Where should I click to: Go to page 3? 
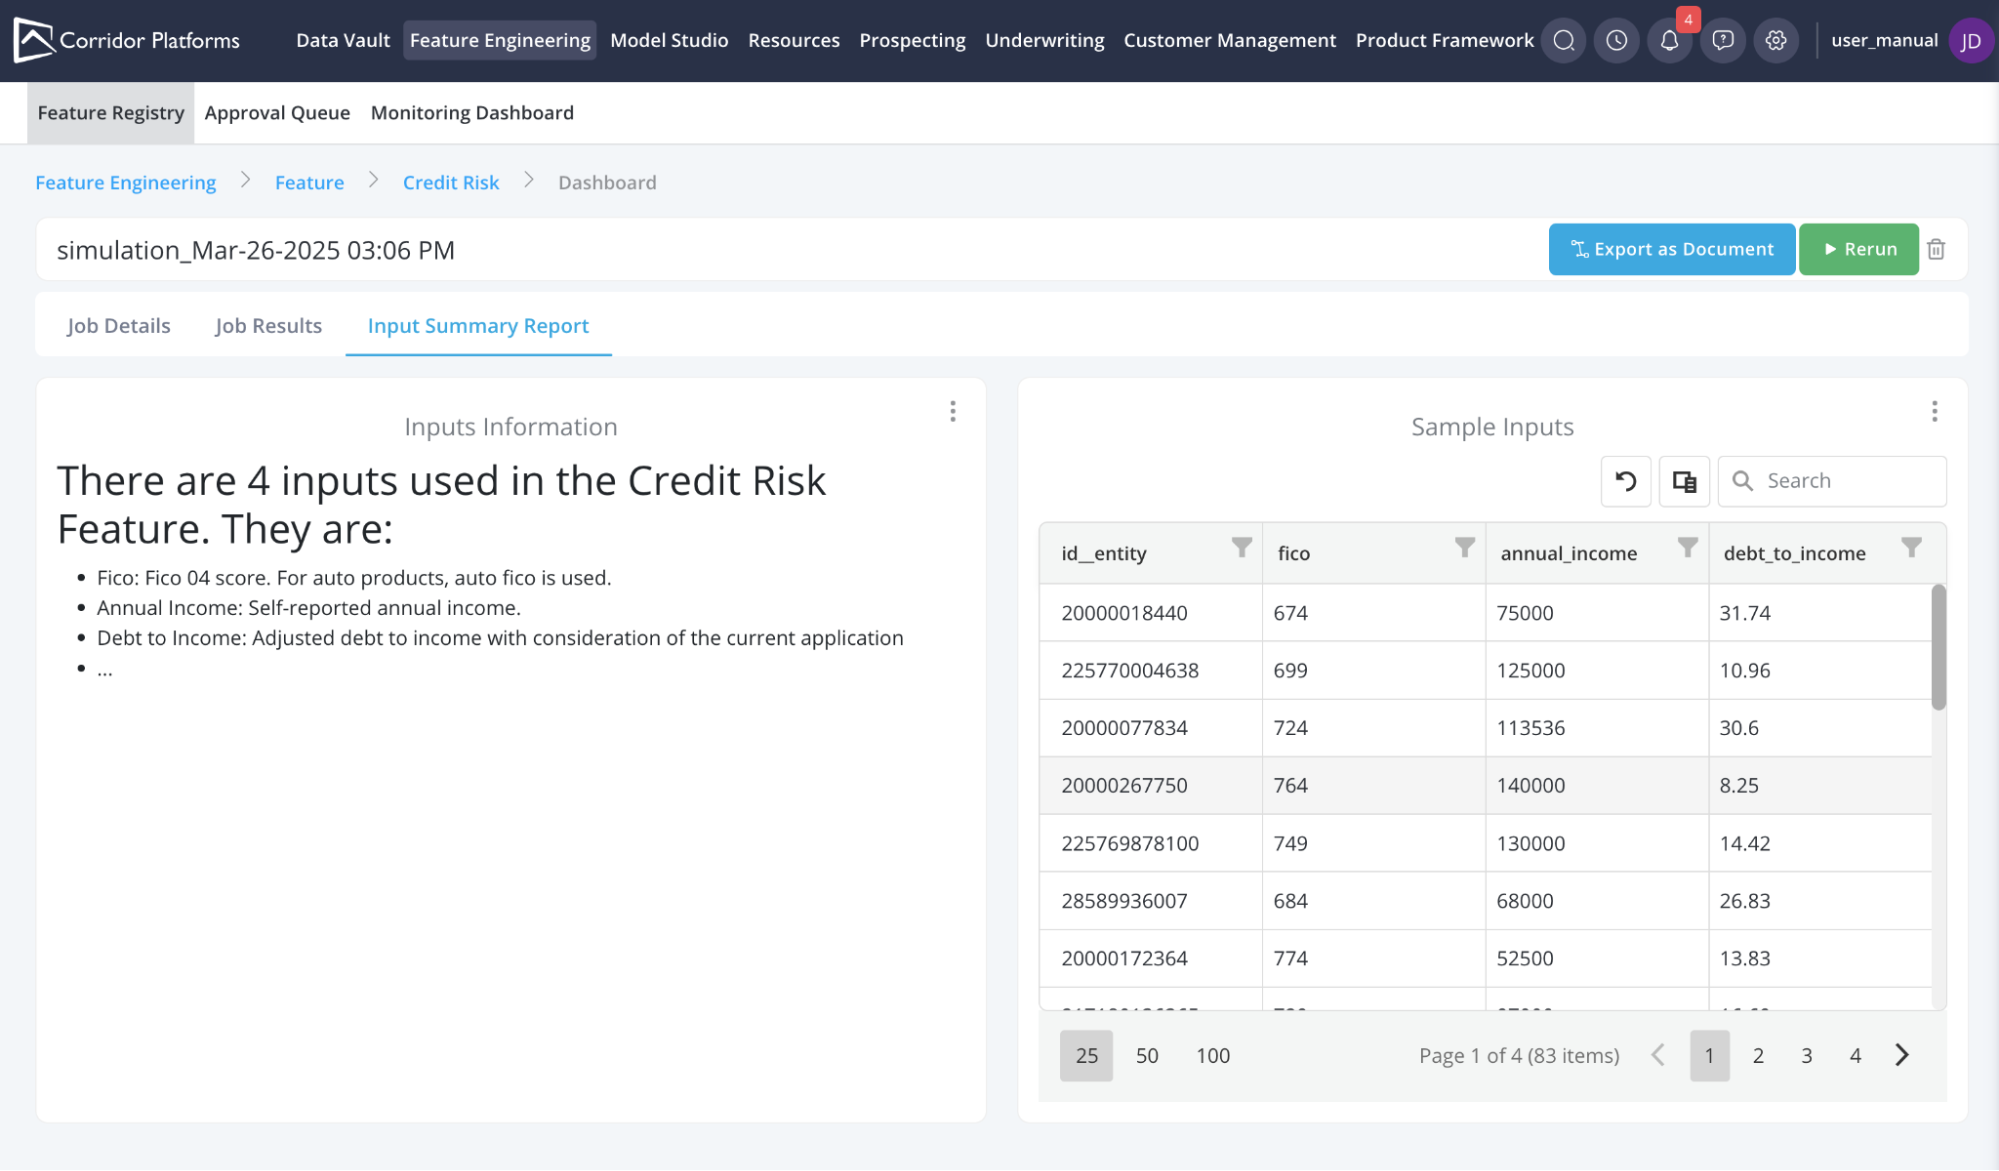(1807, 1055)
